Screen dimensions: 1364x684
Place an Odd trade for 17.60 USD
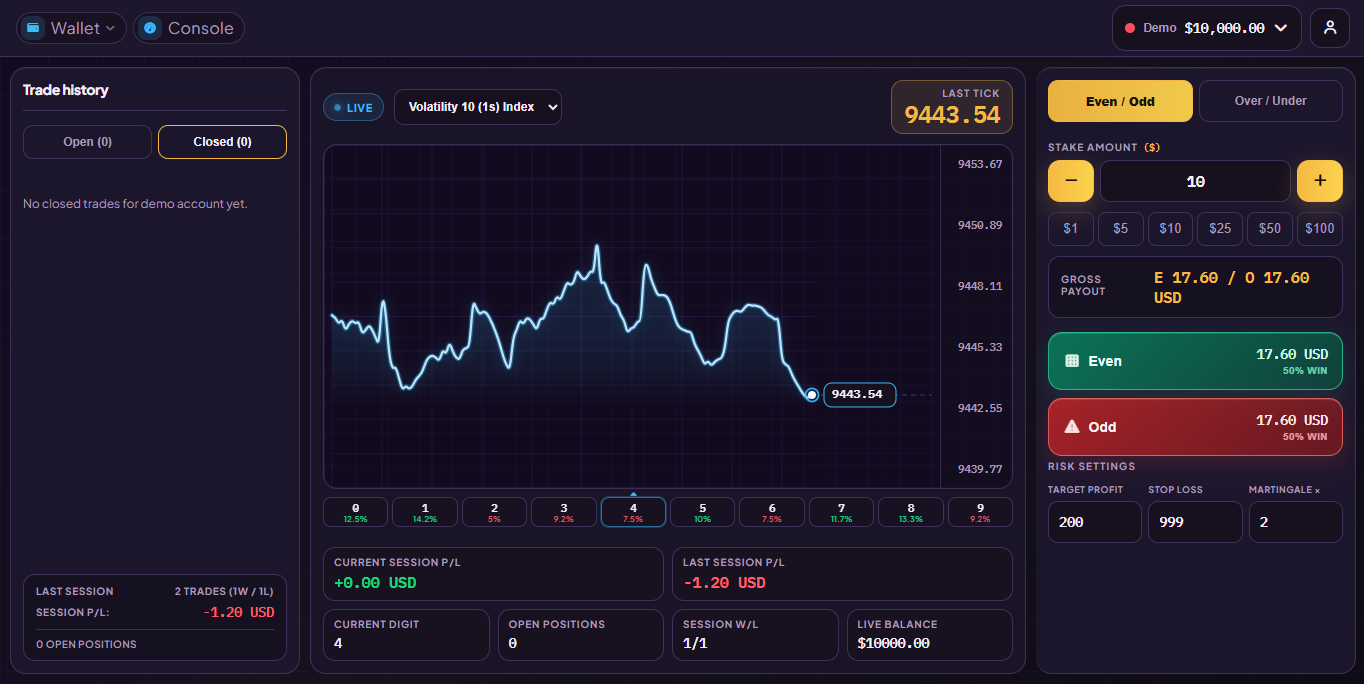pos(1195,427)
